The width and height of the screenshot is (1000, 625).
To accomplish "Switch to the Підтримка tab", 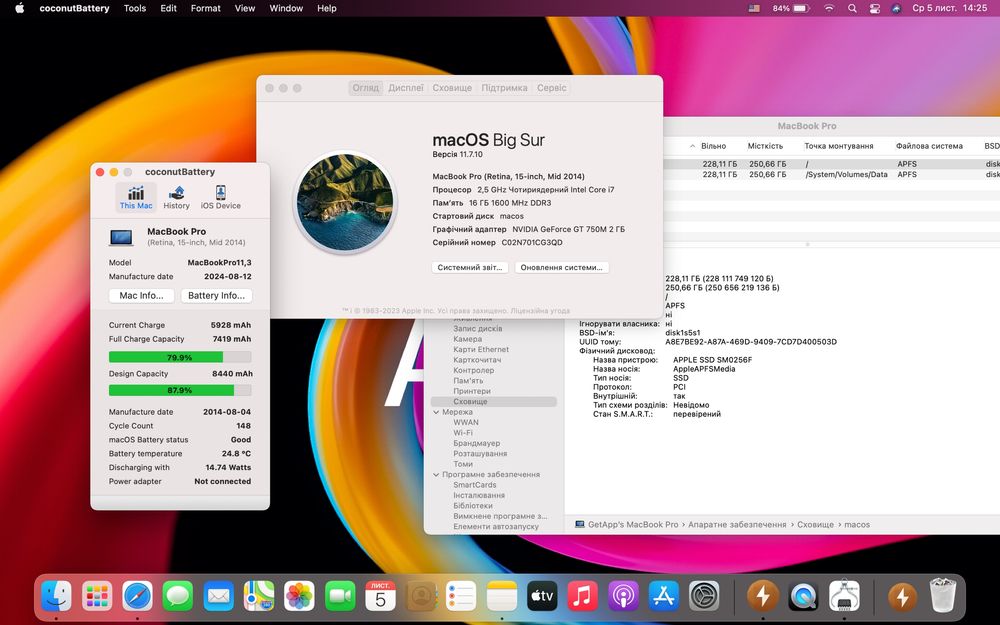I will (x=504, y=88).
